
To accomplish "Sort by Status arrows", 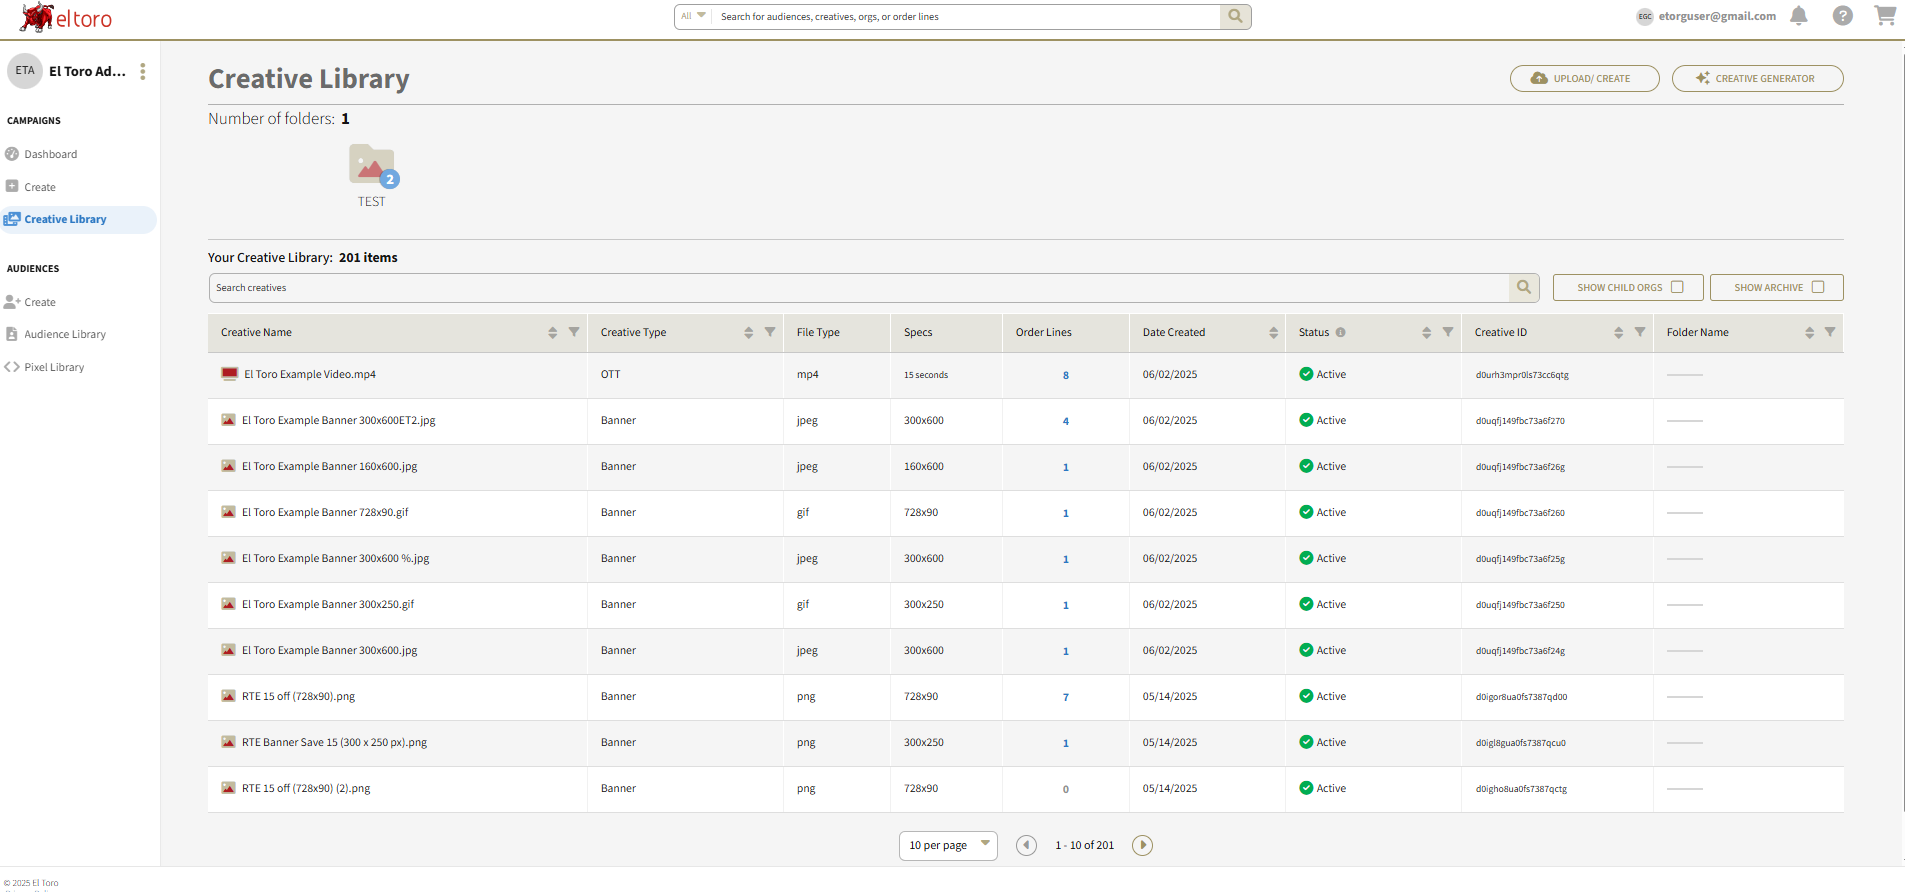I will (1427, 333).
